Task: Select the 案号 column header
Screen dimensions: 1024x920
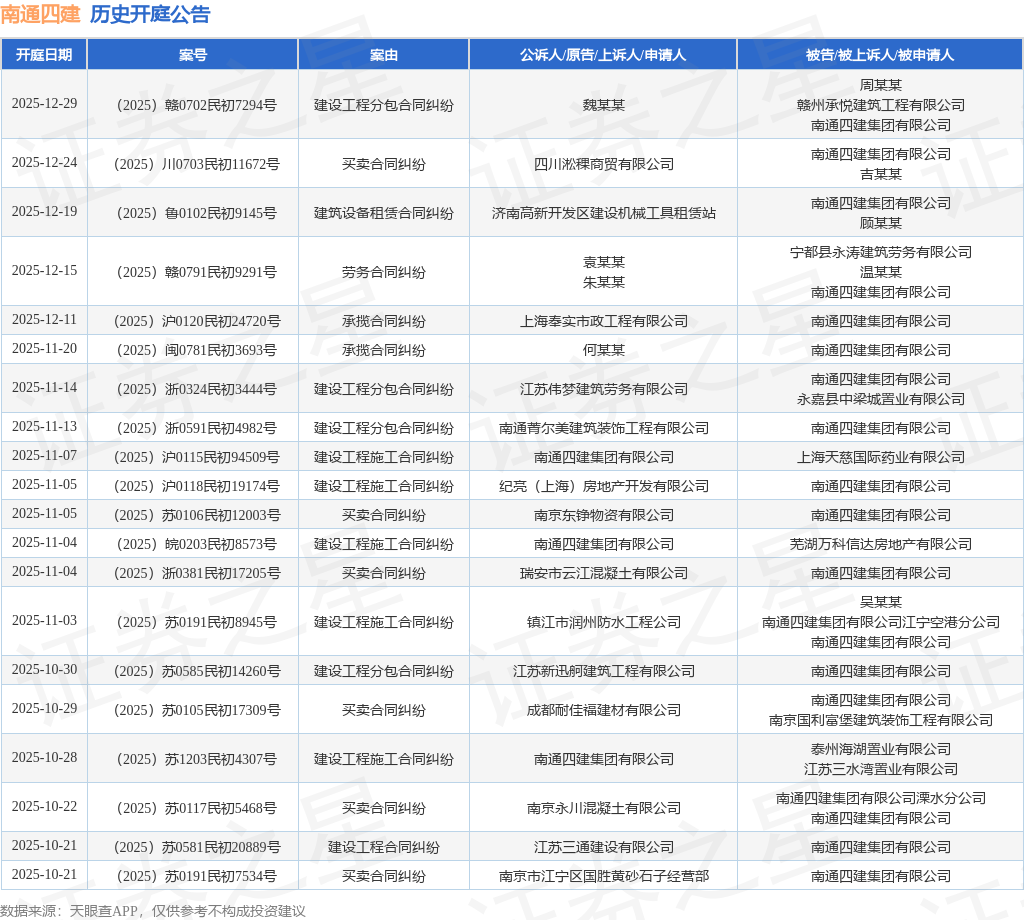Action: (x=193, y=55)
